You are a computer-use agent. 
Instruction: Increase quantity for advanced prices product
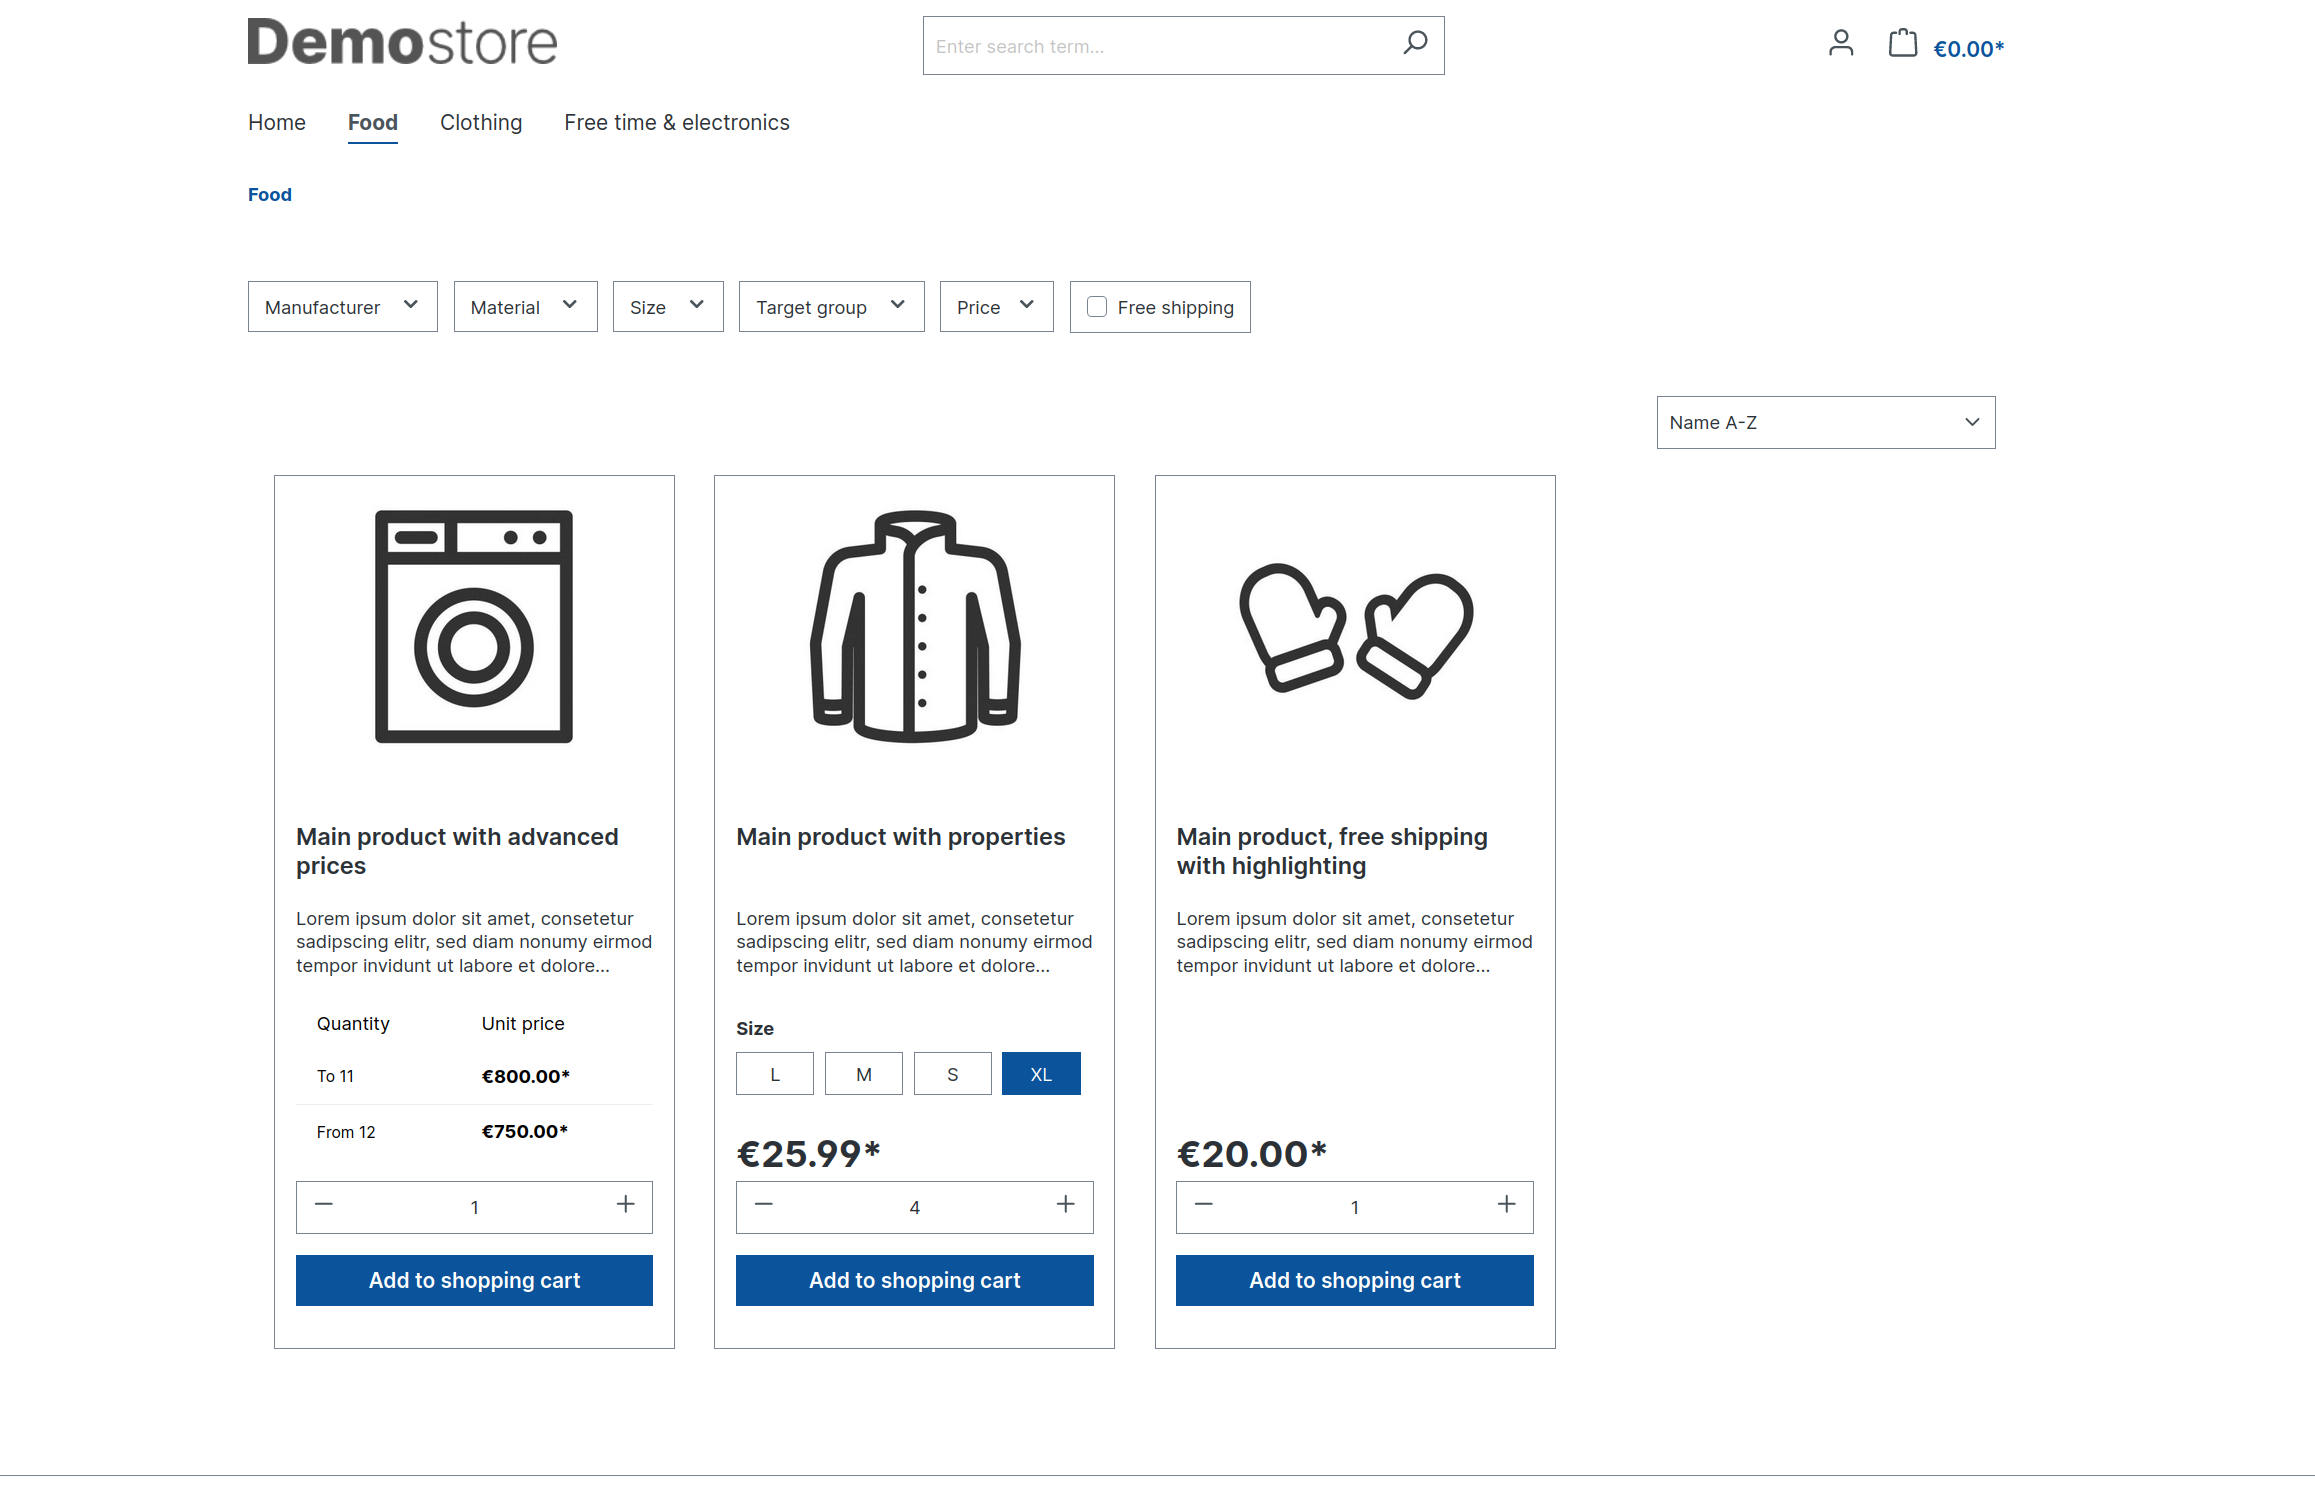626,1205
